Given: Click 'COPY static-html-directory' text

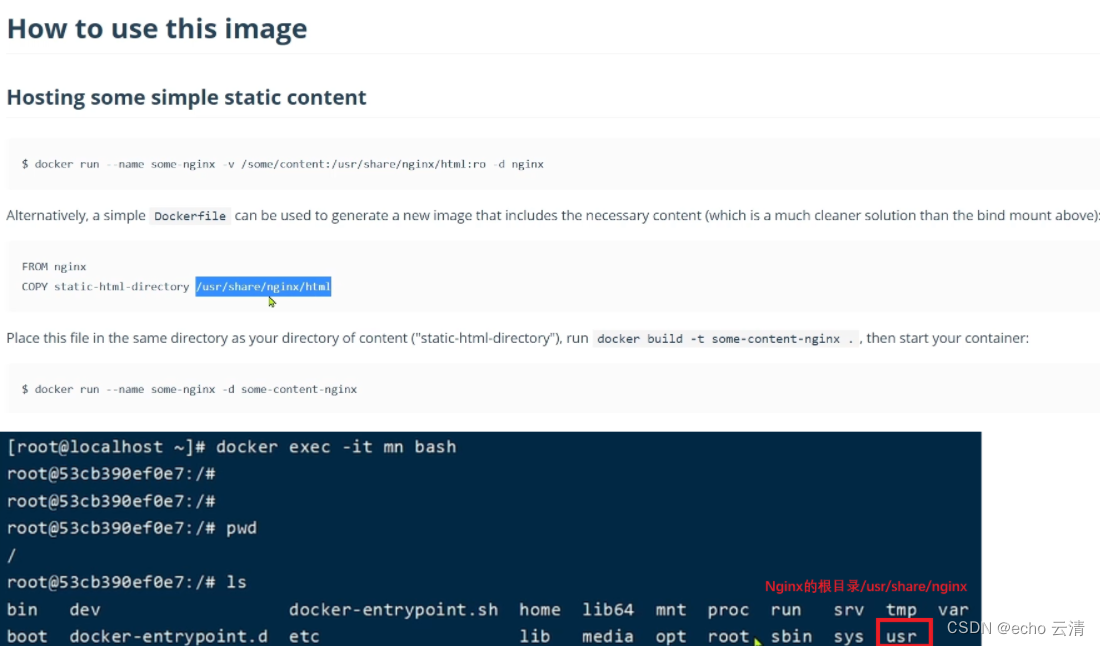Looking at the screenshot, I should [105, 286].
